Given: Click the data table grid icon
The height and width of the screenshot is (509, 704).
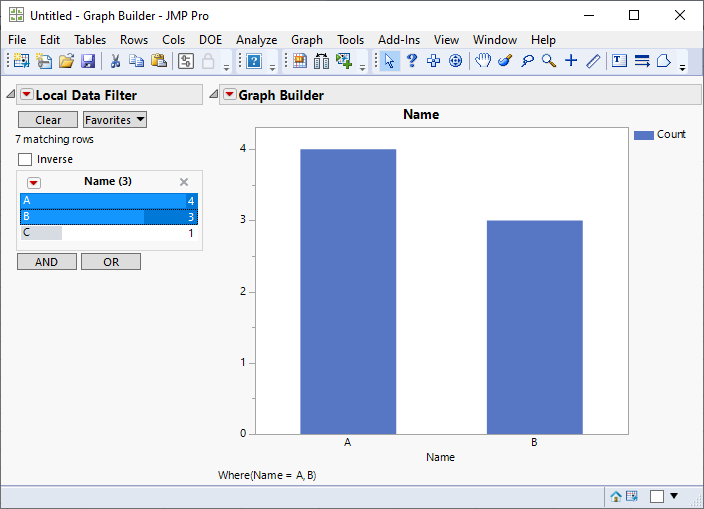Looking at the screenshot, I should pos(299,61).
